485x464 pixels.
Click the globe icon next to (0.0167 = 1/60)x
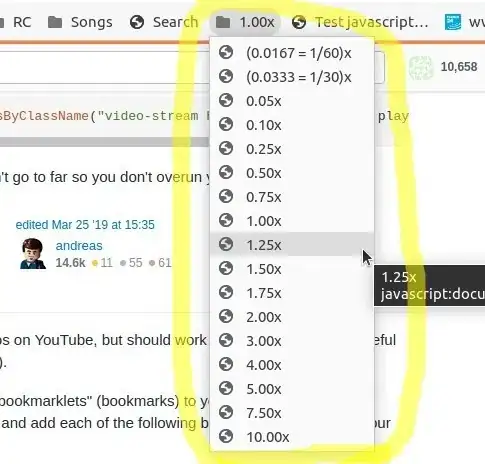pyautogui.click(x=226, y=52)
